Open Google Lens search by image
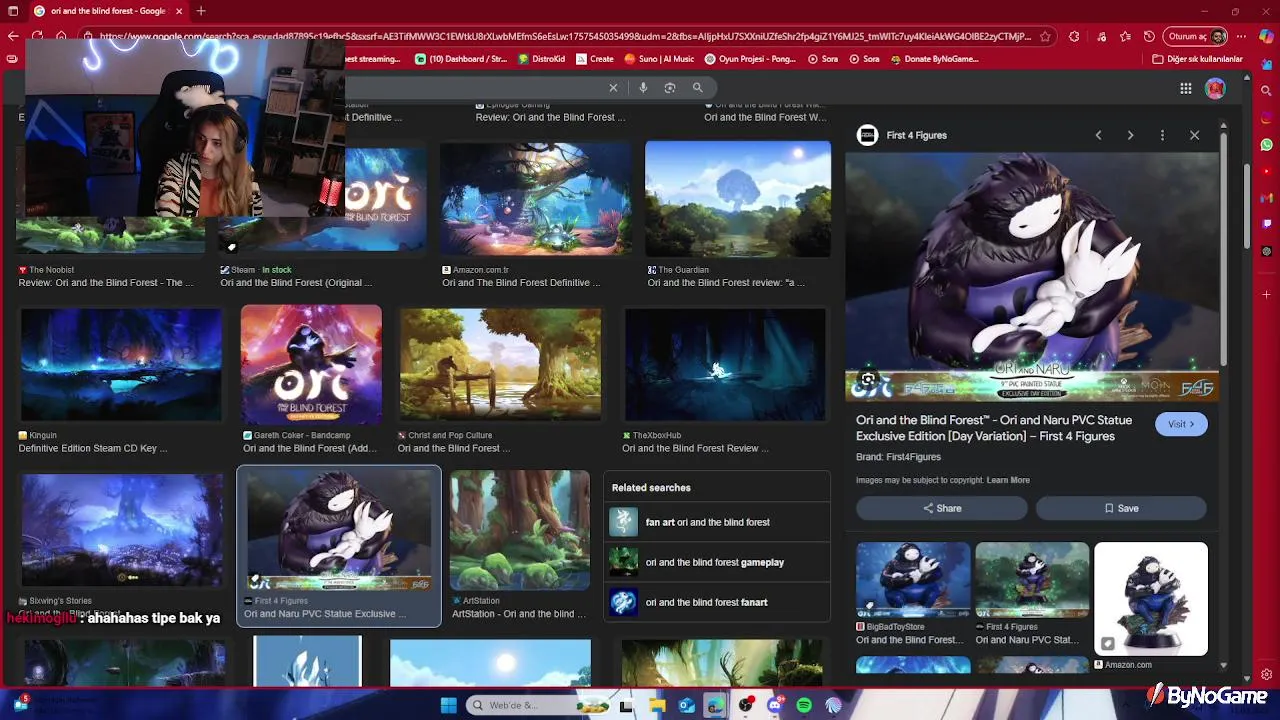This screenshot has height=720, width=1280. click(x=670, y=88)
